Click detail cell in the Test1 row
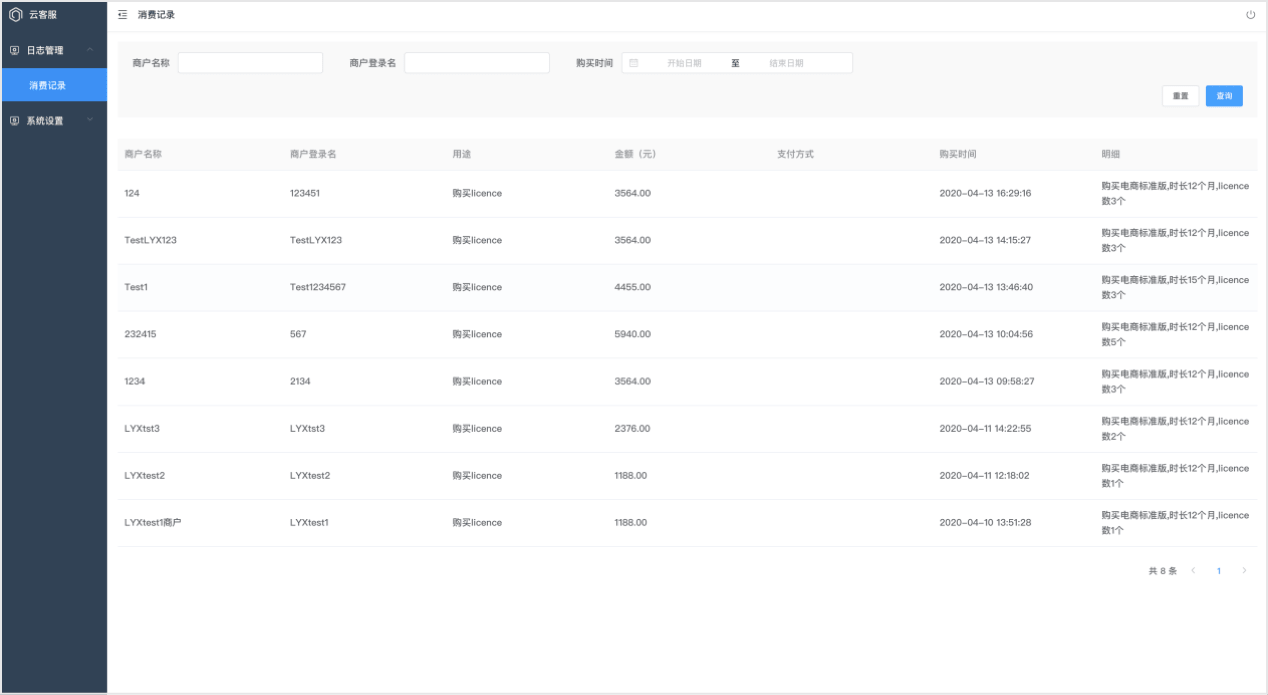Screen dimensions: 1268x695 click(1175, 287)
